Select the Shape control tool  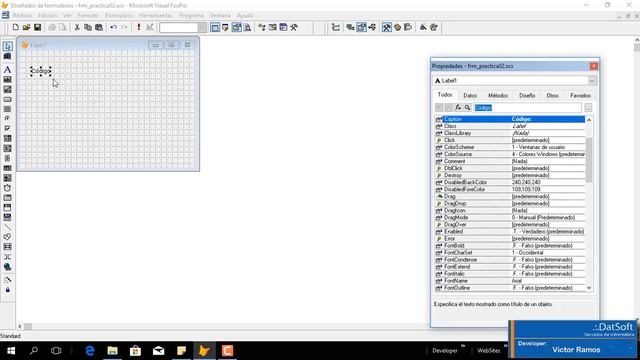coord(7,237)
